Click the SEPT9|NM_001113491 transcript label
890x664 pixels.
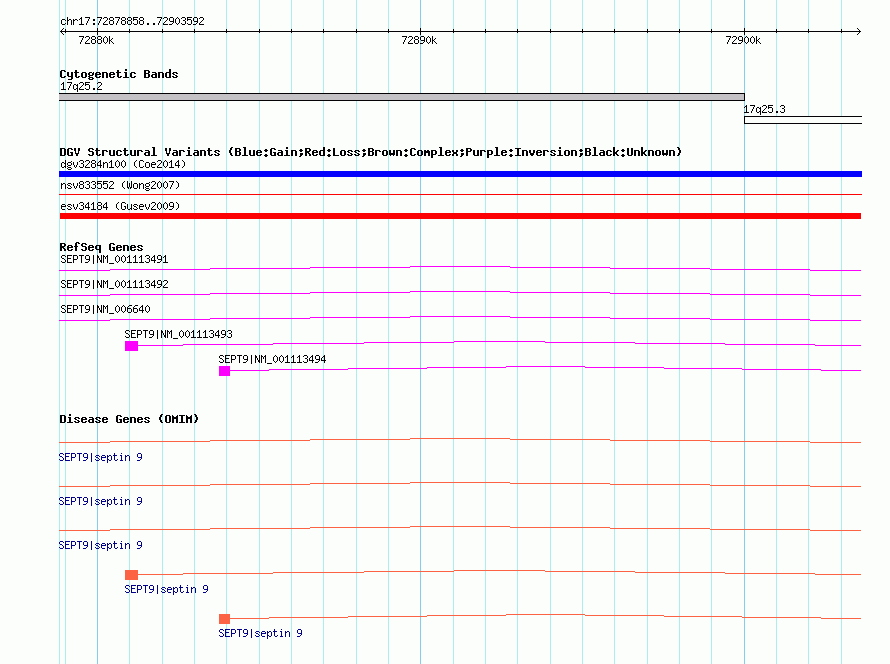pyautogui.click(x=114, y=259)
